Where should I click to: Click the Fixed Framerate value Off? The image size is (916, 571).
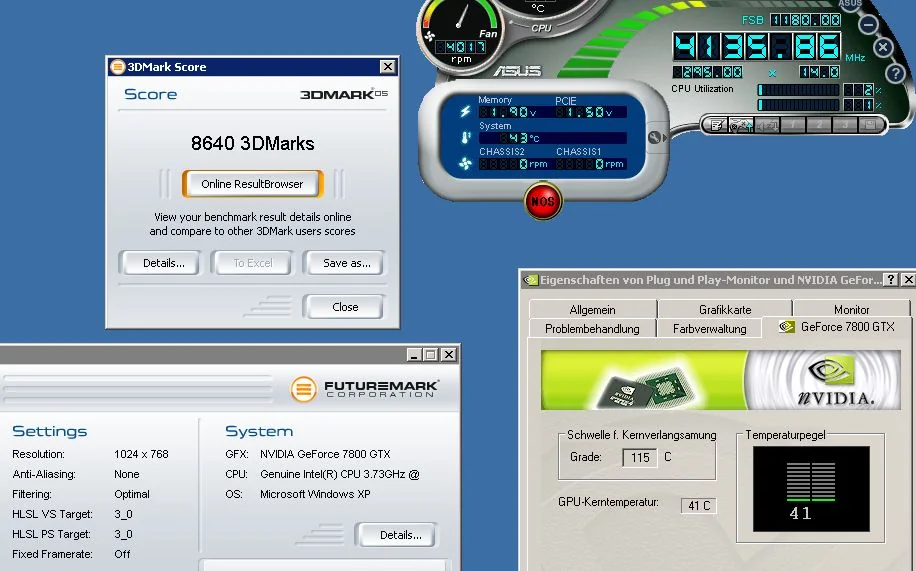[122, 554]
